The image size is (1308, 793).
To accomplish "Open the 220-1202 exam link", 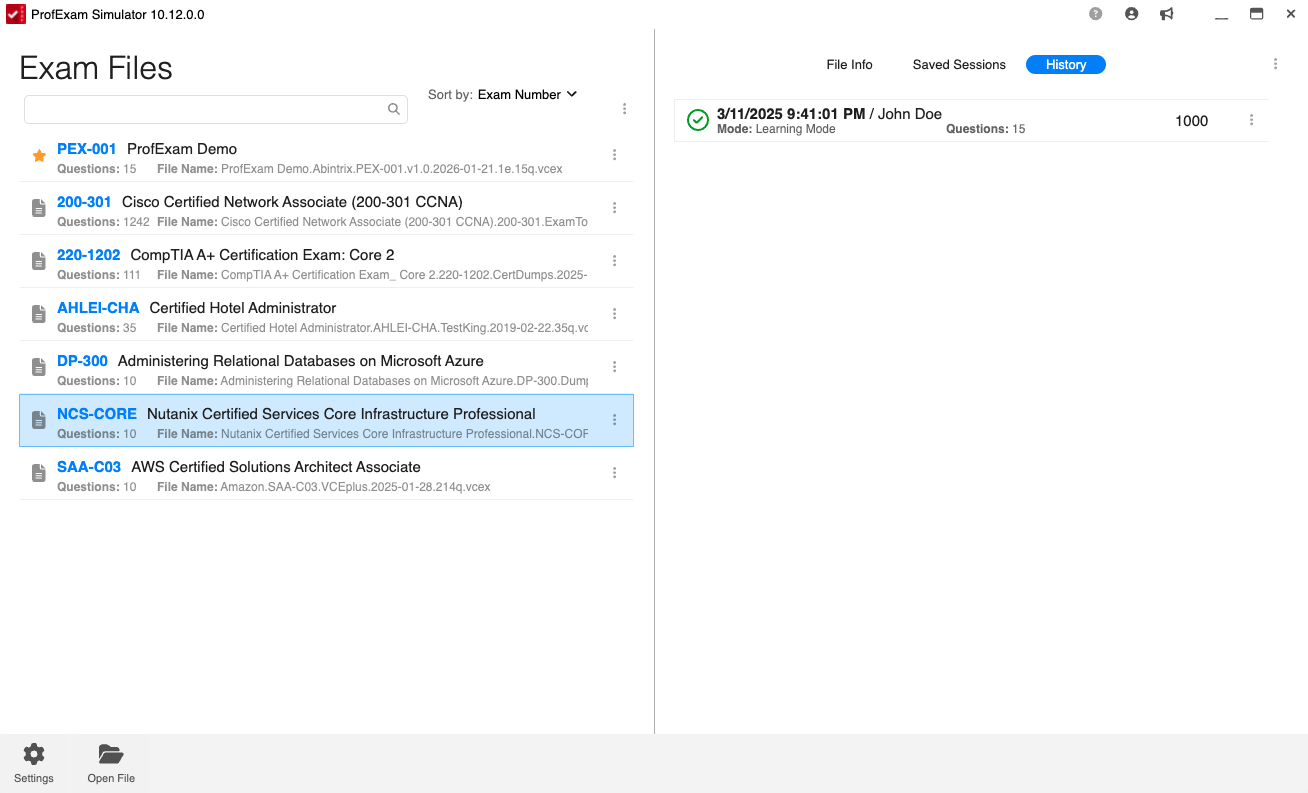I will click(88, 255).
